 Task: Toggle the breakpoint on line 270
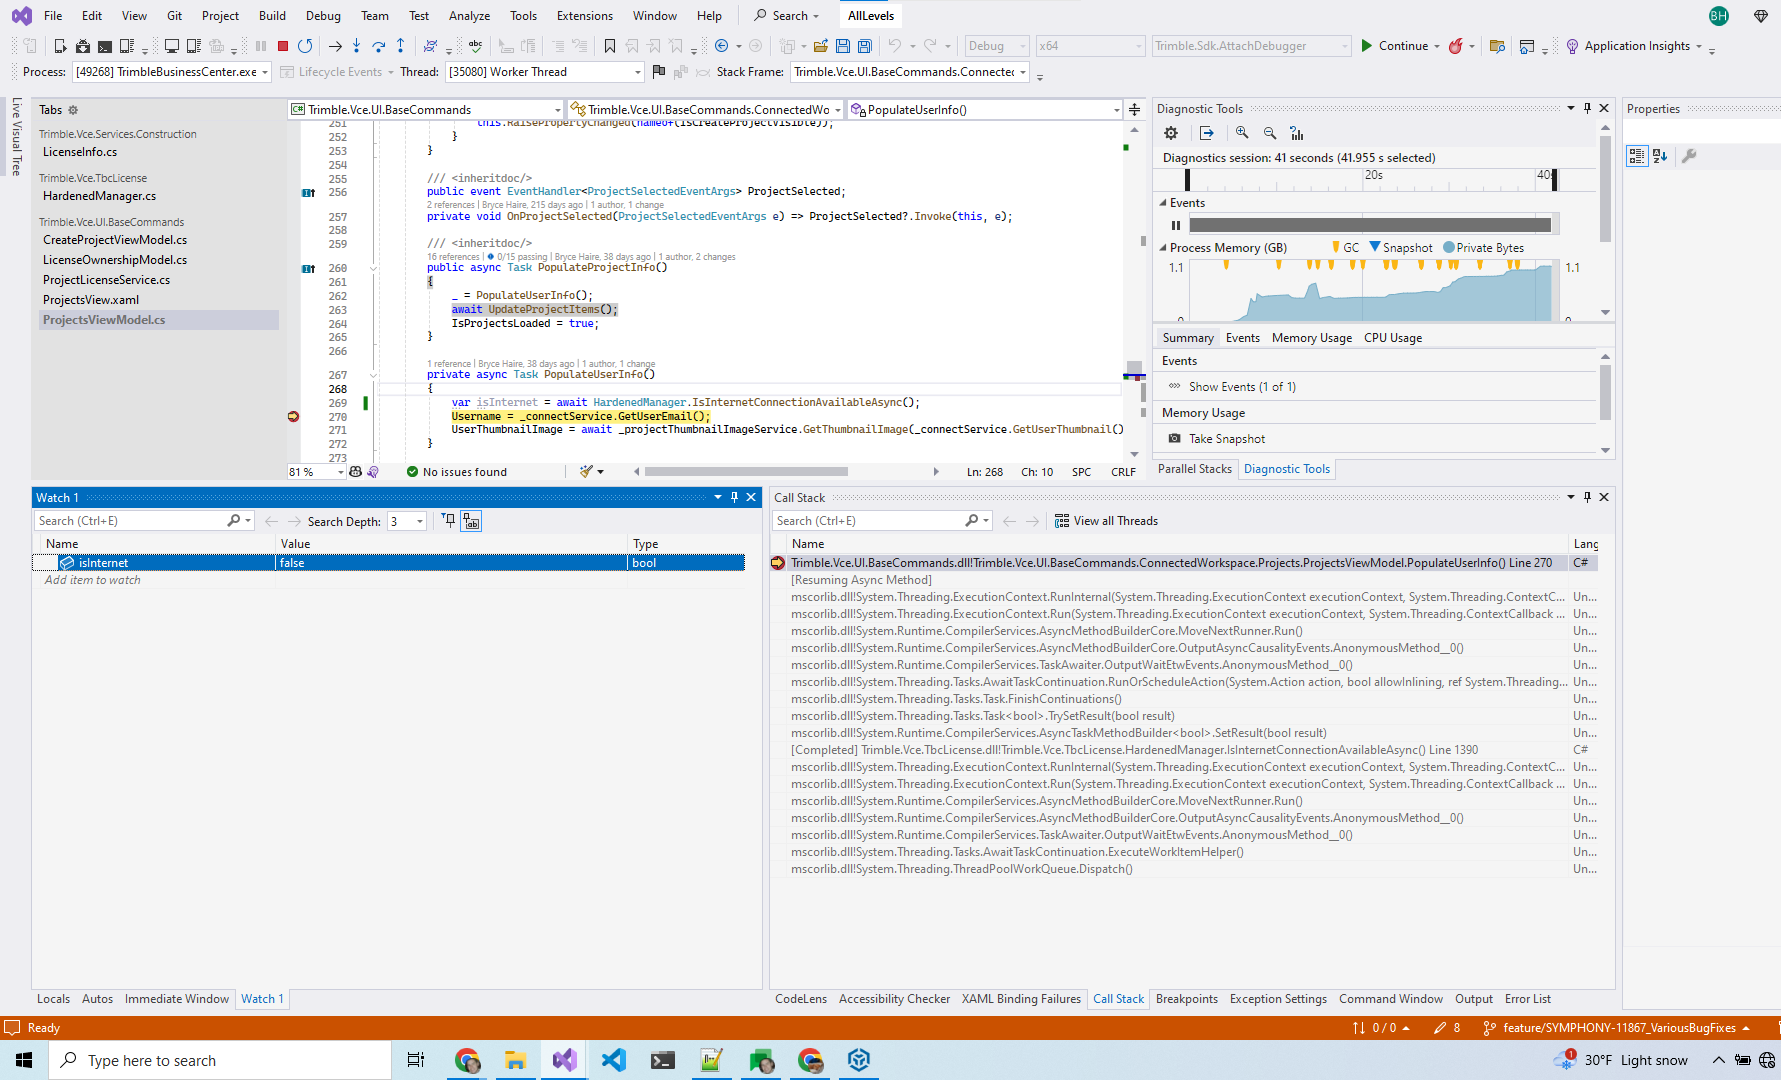click(293, 416)
